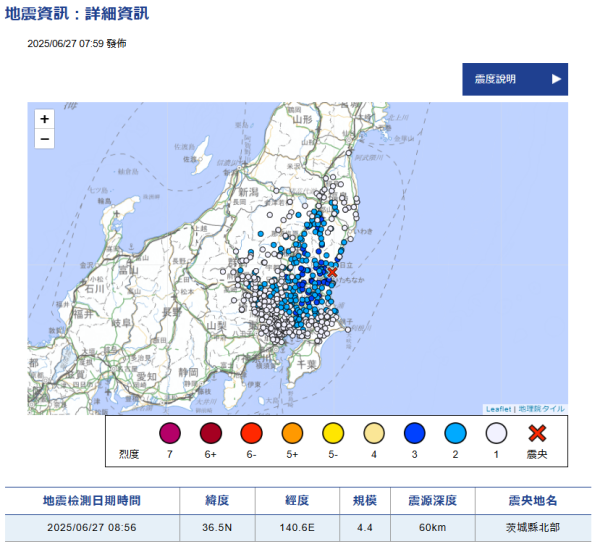Click the intensity 5+ orange legend swatch
This screenshot has height=552, width=600.
pyautogui.click(x=292, y=433)
